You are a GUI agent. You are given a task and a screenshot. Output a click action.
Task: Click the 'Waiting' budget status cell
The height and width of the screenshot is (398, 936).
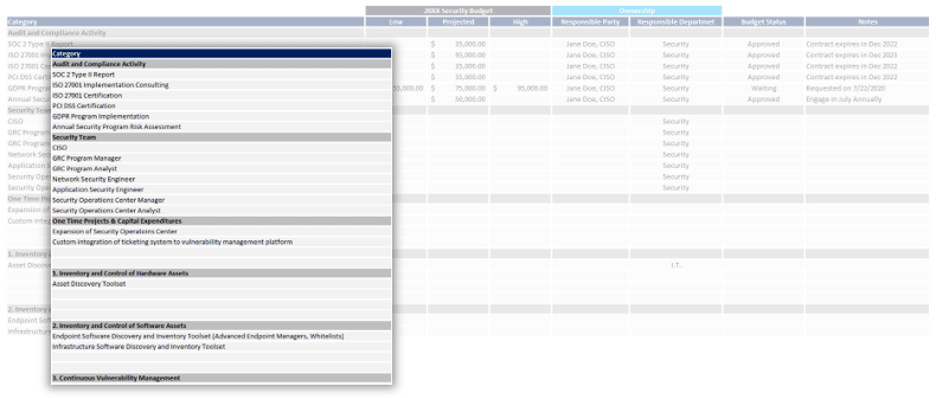click(x=763, y=88)
